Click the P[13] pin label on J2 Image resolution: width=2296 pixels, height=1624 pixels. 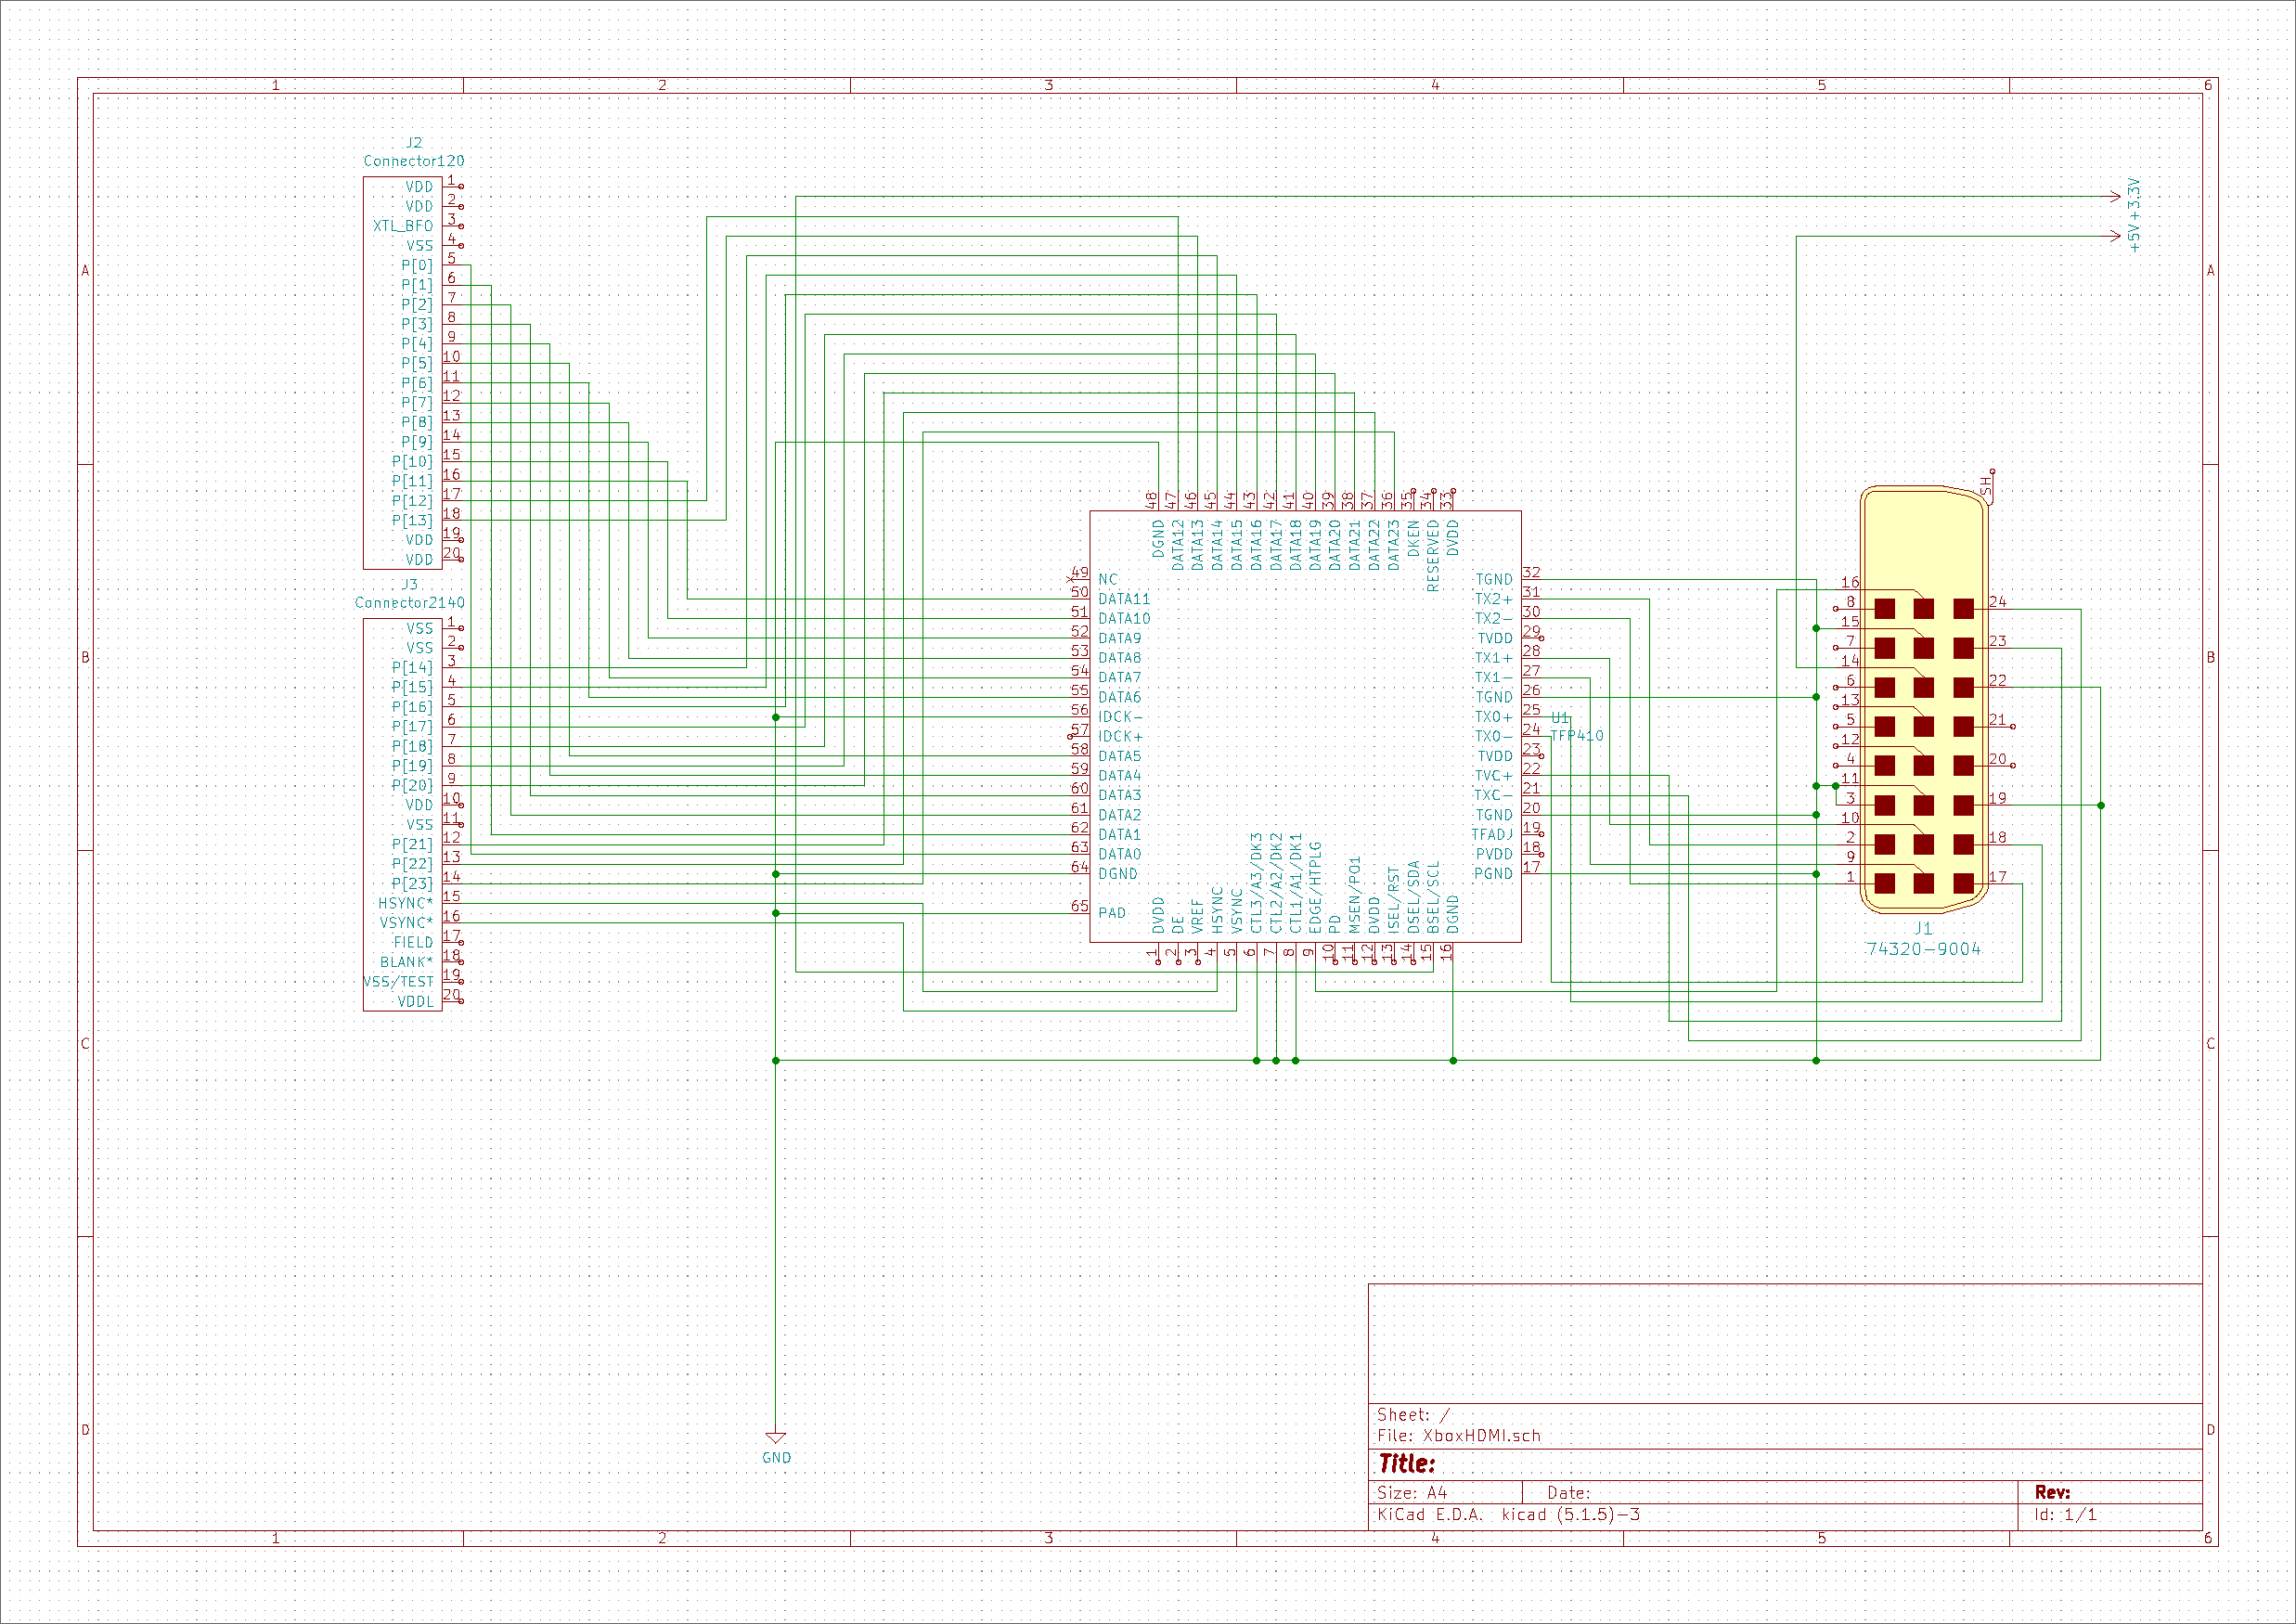pos(412,520)
